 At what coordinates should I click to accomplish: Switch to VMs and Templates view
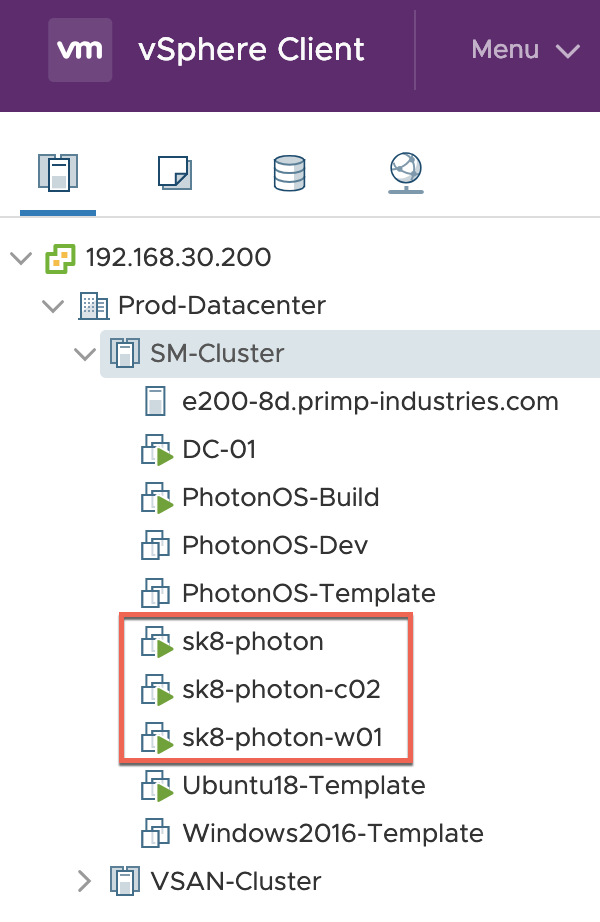click(174, 174)
